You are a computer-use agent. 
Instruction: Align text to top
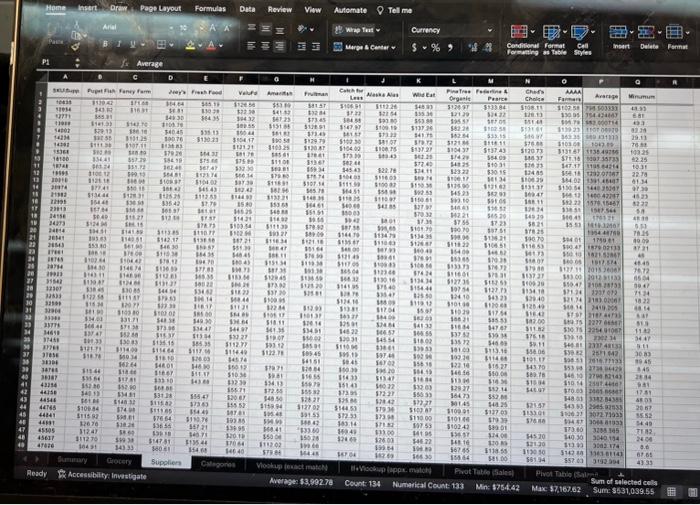tap(252, 28)
